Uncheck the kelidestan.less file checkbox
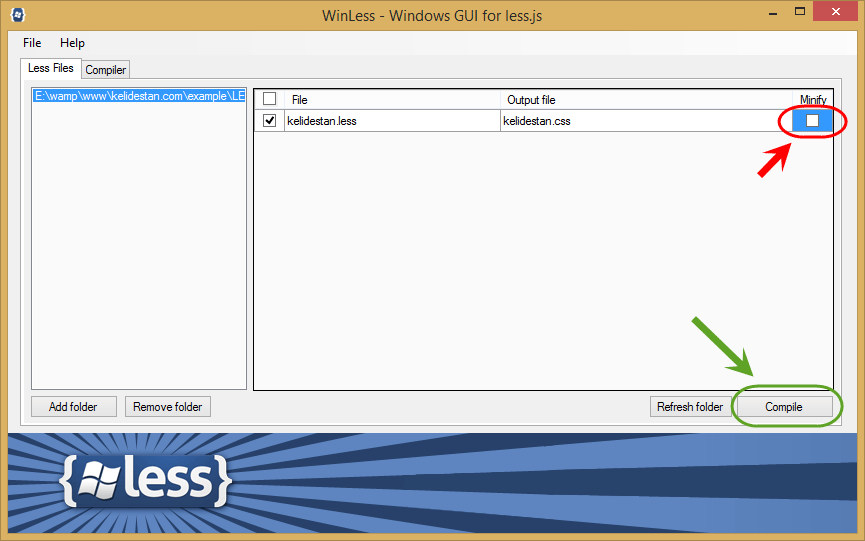 pos(269,120)
